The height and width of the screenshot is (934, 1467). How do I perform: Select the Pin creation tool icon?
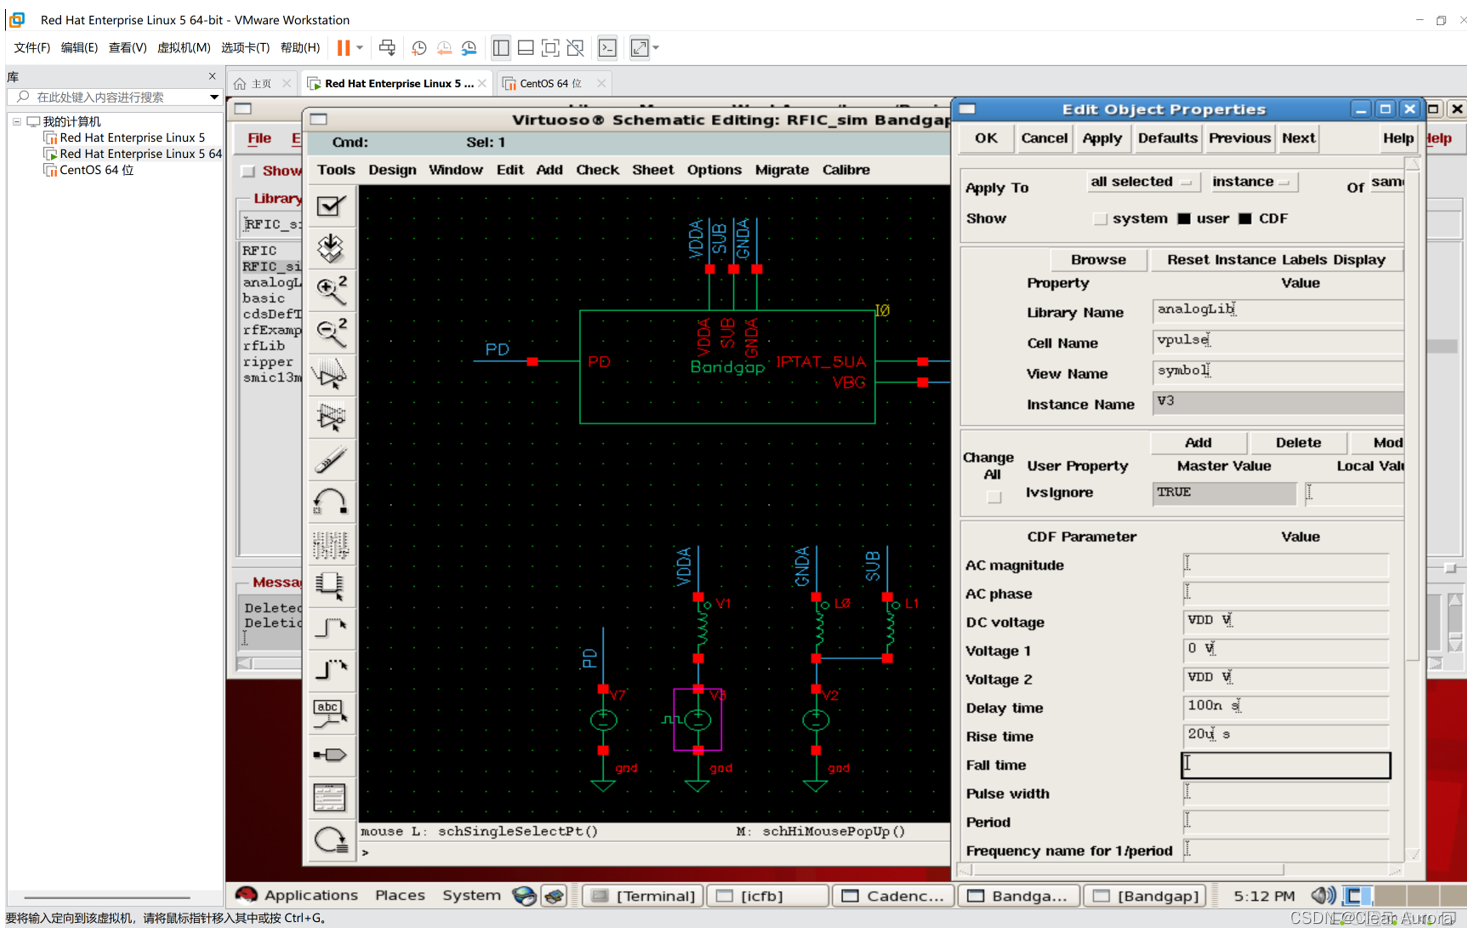[330, 754]
